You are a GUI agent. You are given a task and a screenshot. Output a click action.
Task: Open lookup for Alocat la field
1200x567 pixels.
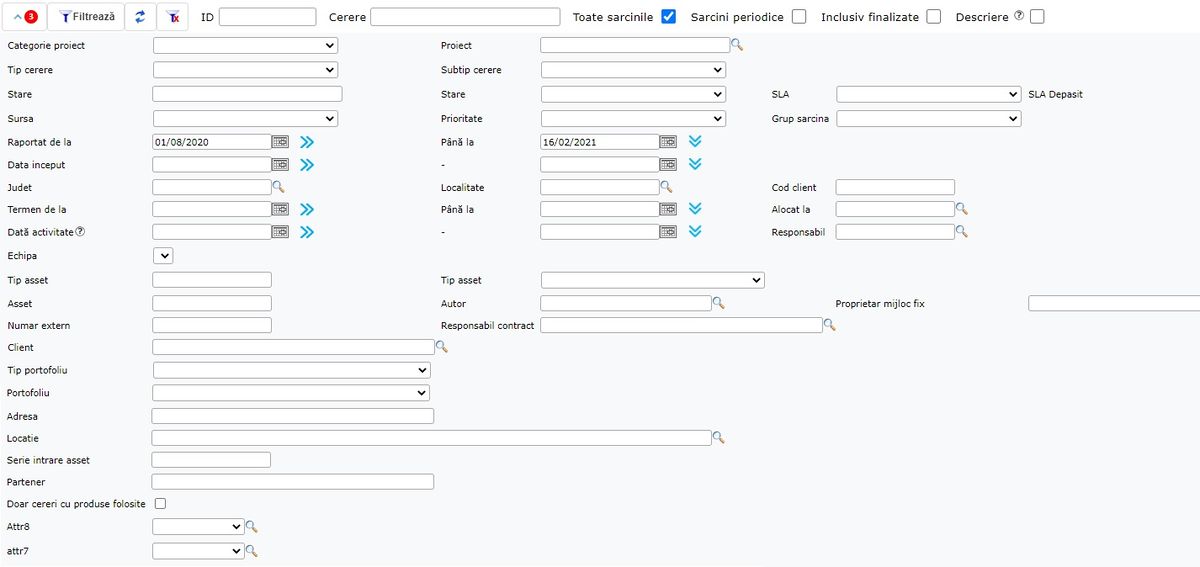tap(962, 209)
